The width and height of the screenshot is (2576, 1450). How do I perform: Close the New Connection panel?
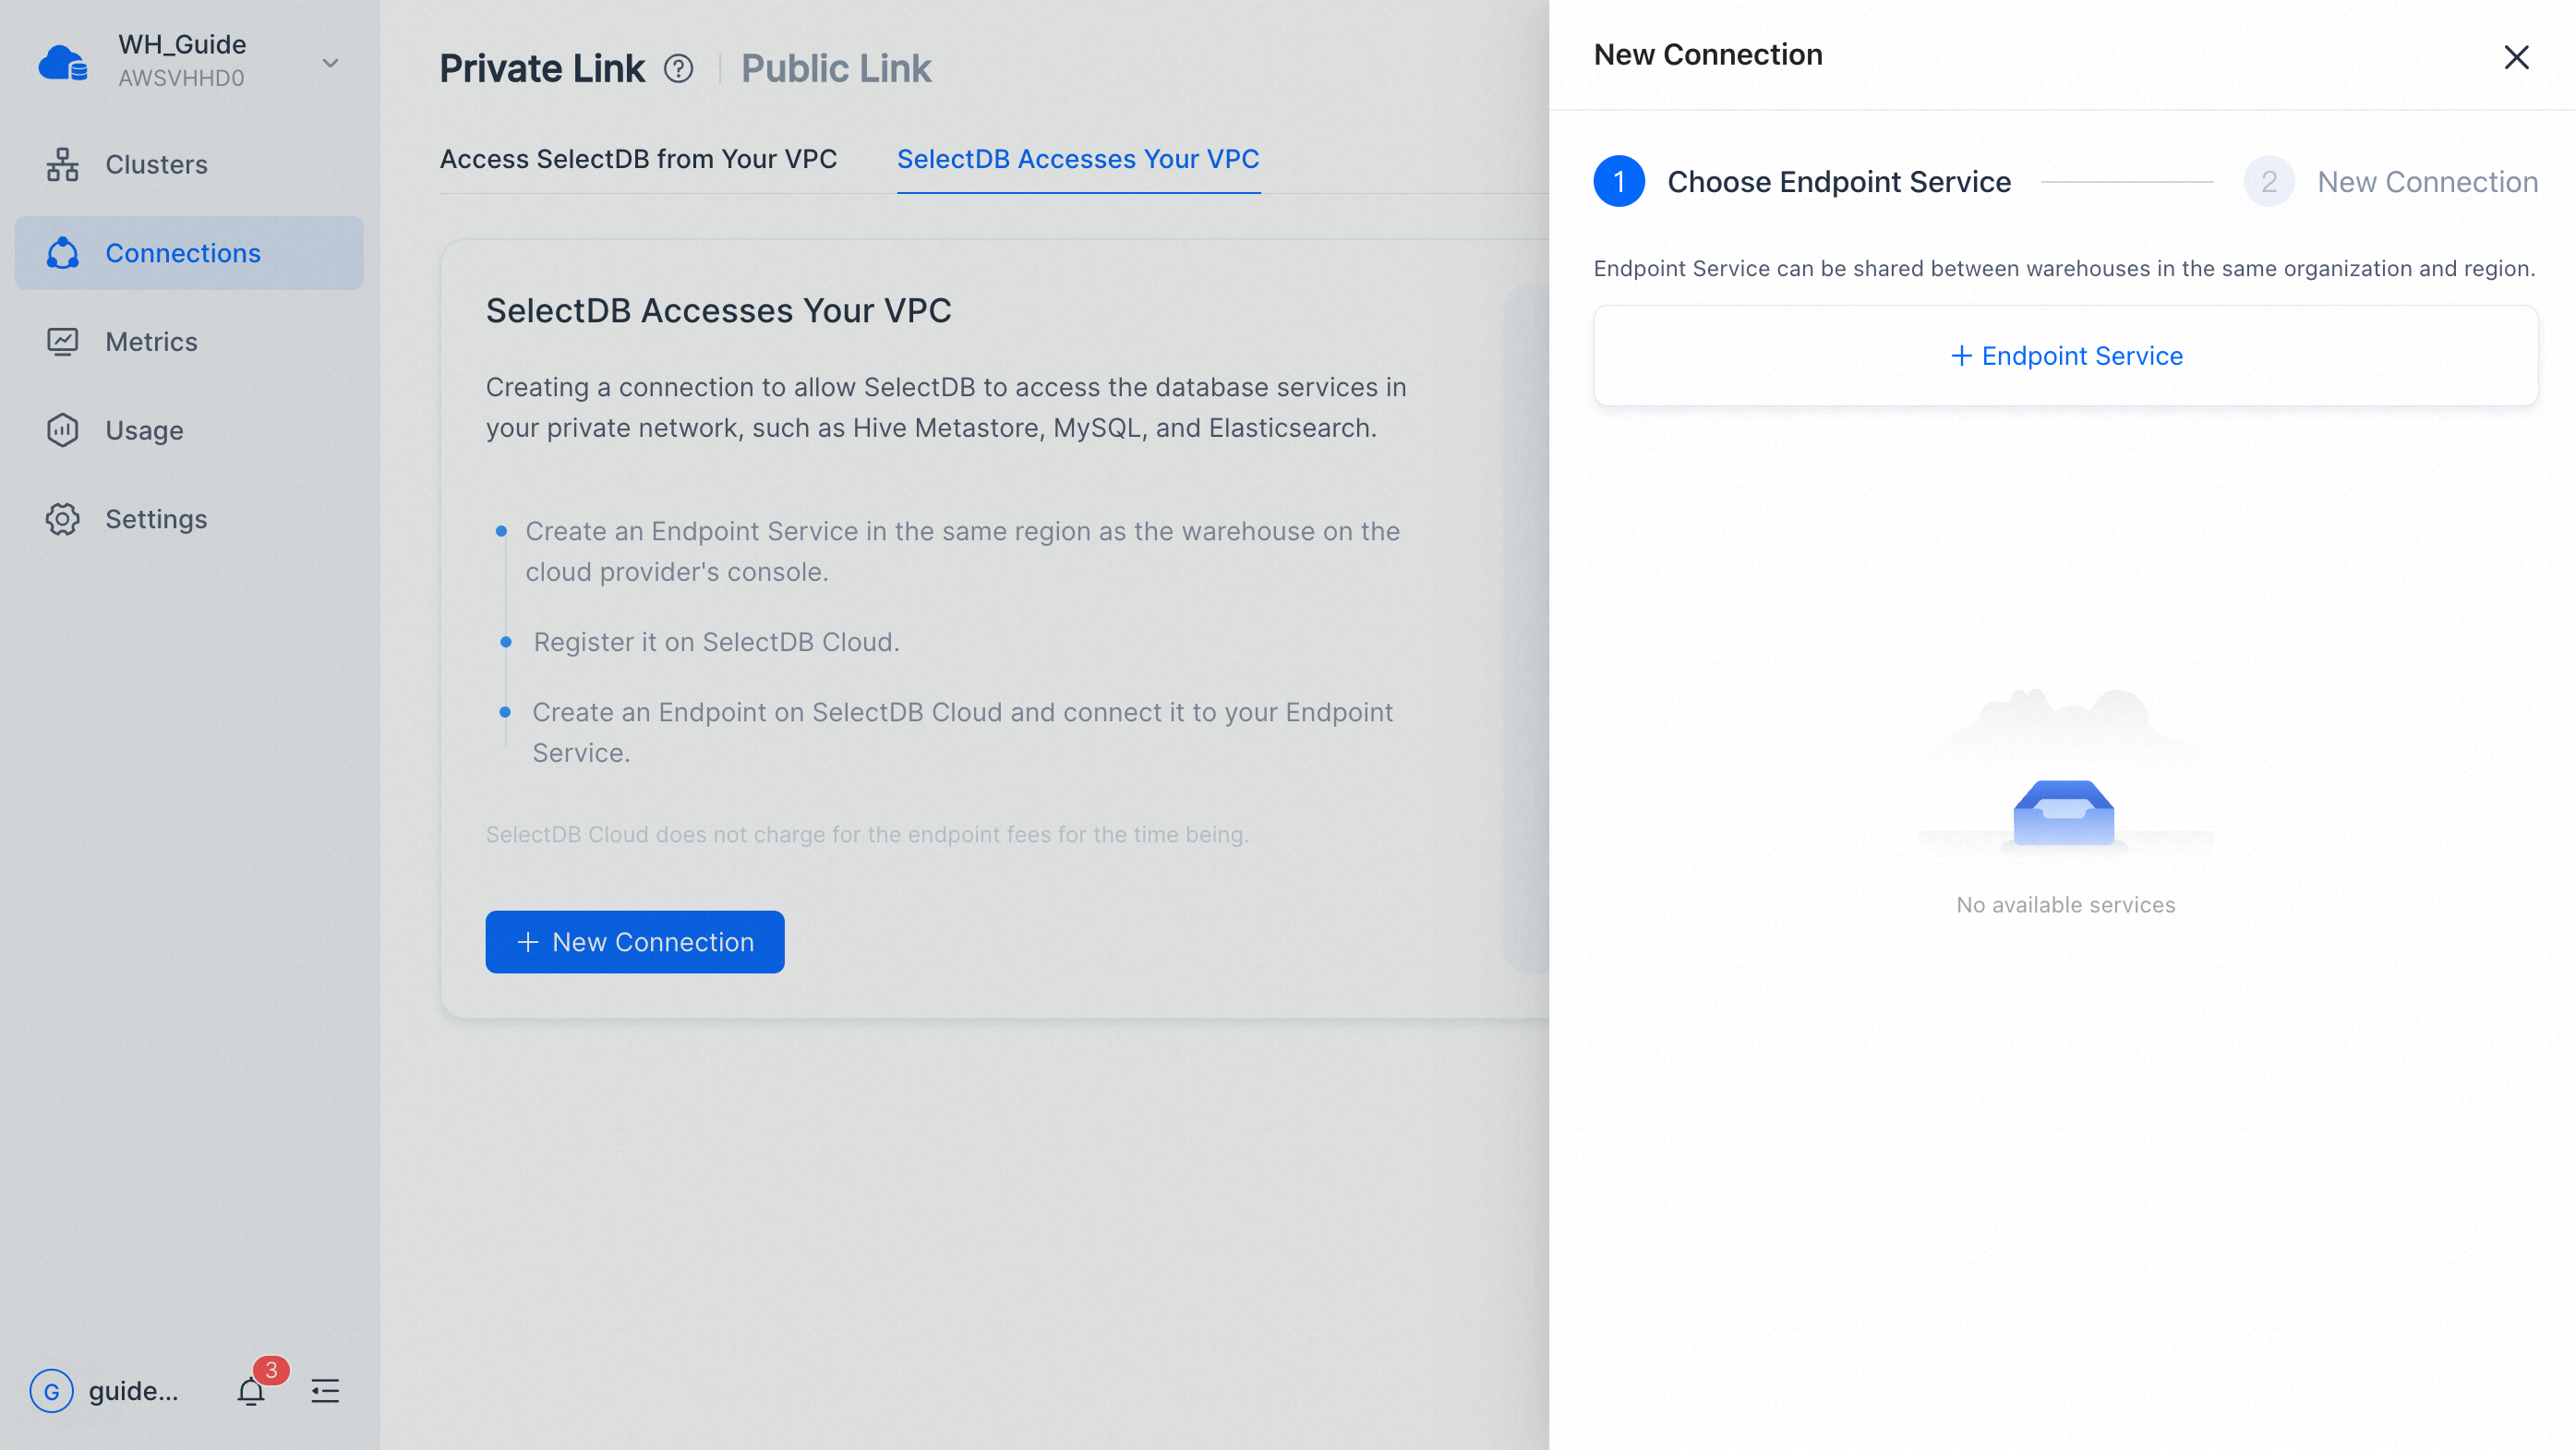pyautogui.click(x=2517, y=57)
